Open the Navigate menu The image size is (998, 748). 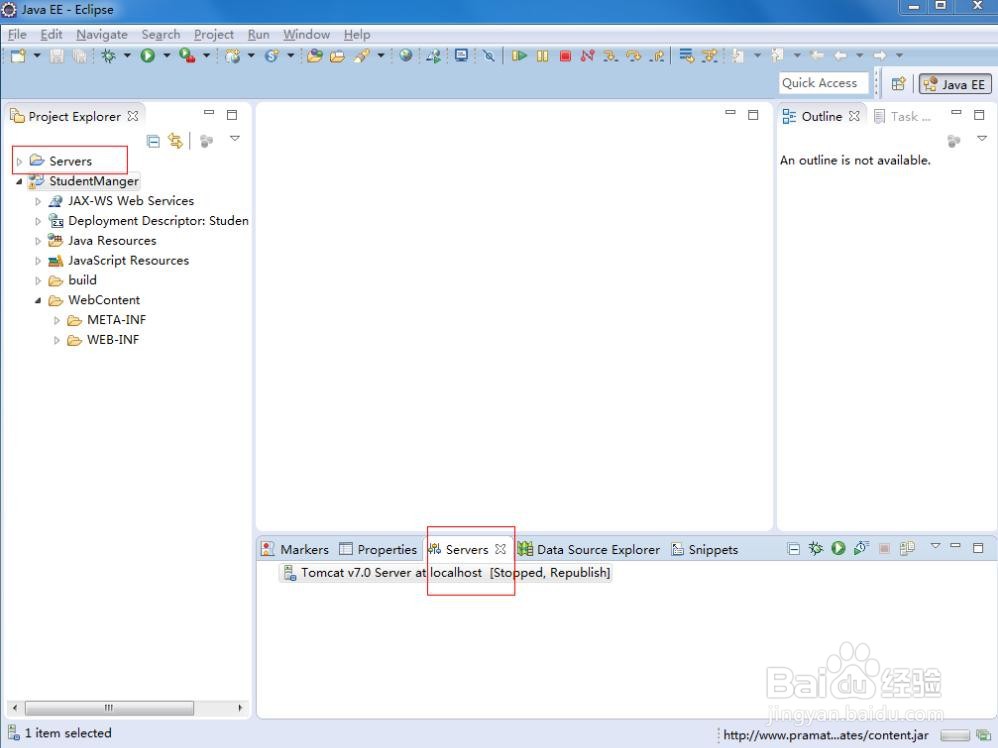(102, 34)
